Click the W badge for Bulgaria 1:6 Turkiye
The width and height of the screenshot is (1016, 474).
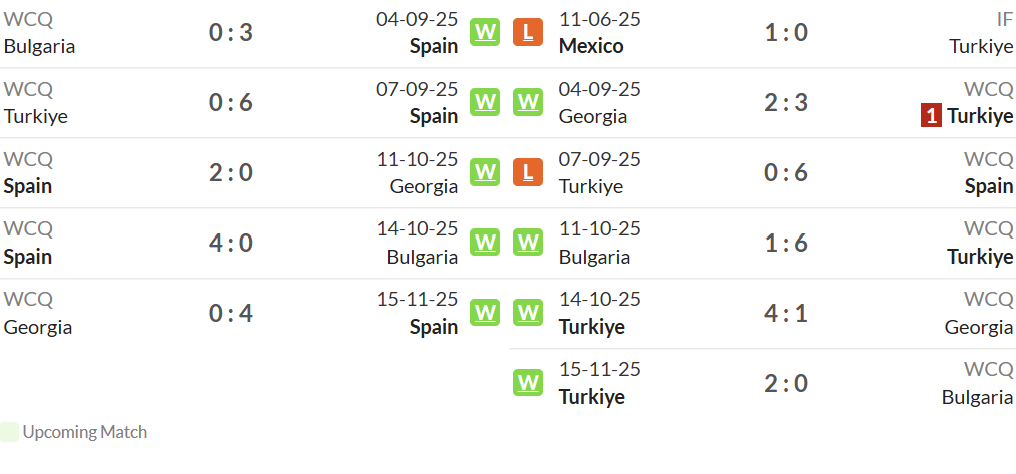(528, 242)
